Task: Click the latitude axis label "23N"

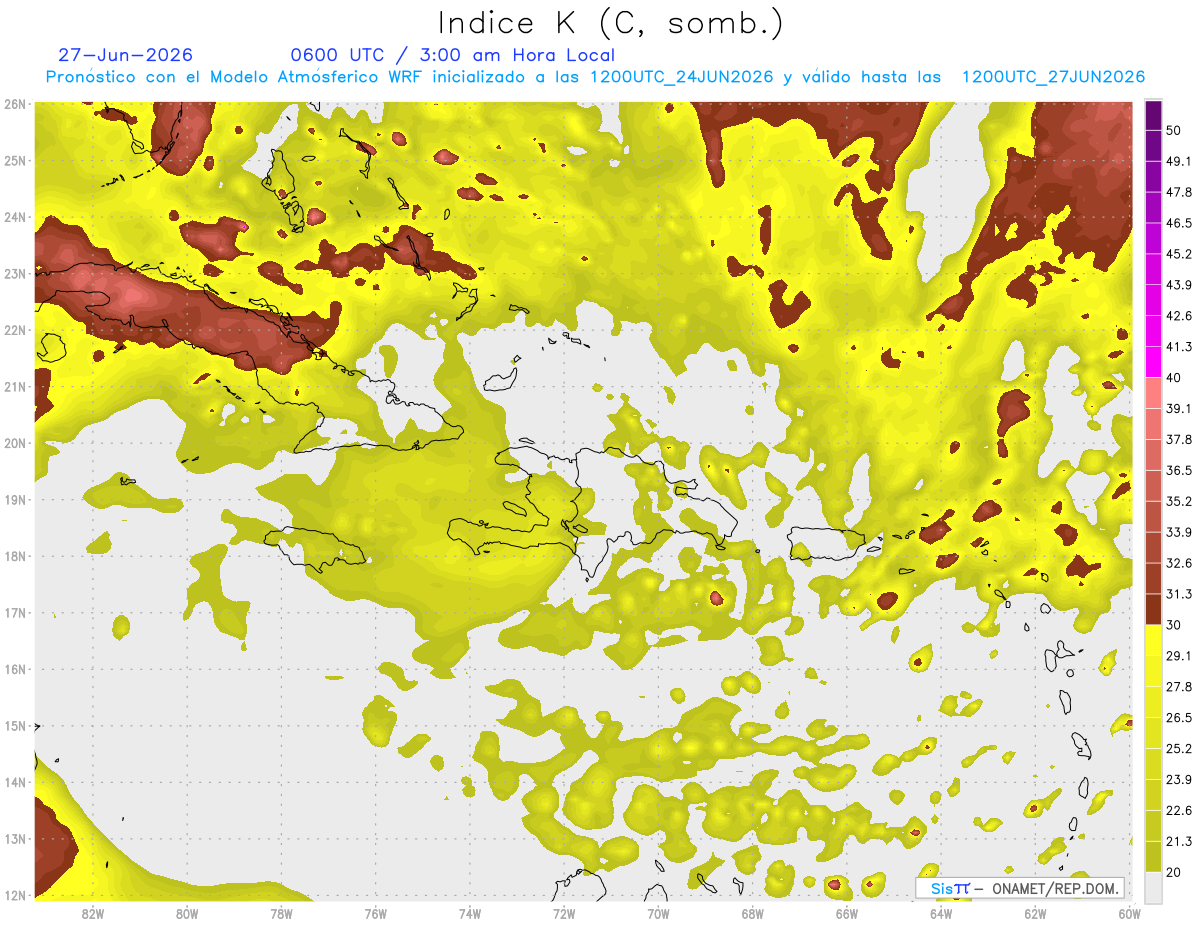Action: 15,273
